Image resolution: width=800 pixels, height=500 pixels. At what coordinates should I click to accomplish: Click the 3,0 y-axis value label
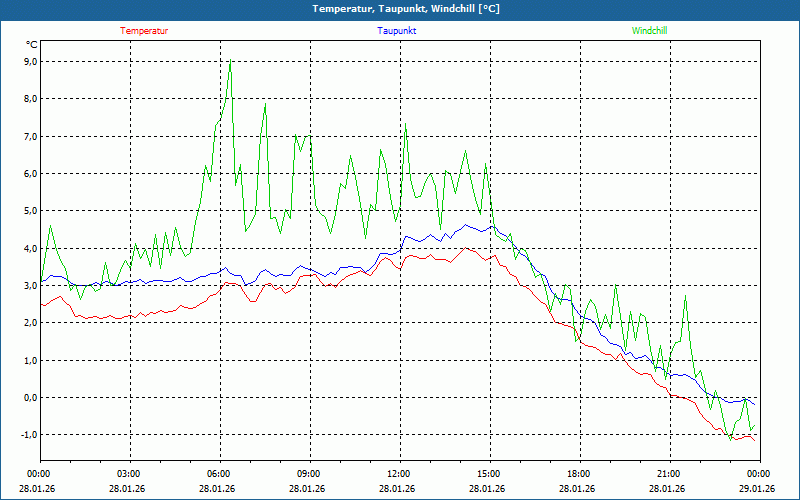pyautogui.click(x=29, y=286)
